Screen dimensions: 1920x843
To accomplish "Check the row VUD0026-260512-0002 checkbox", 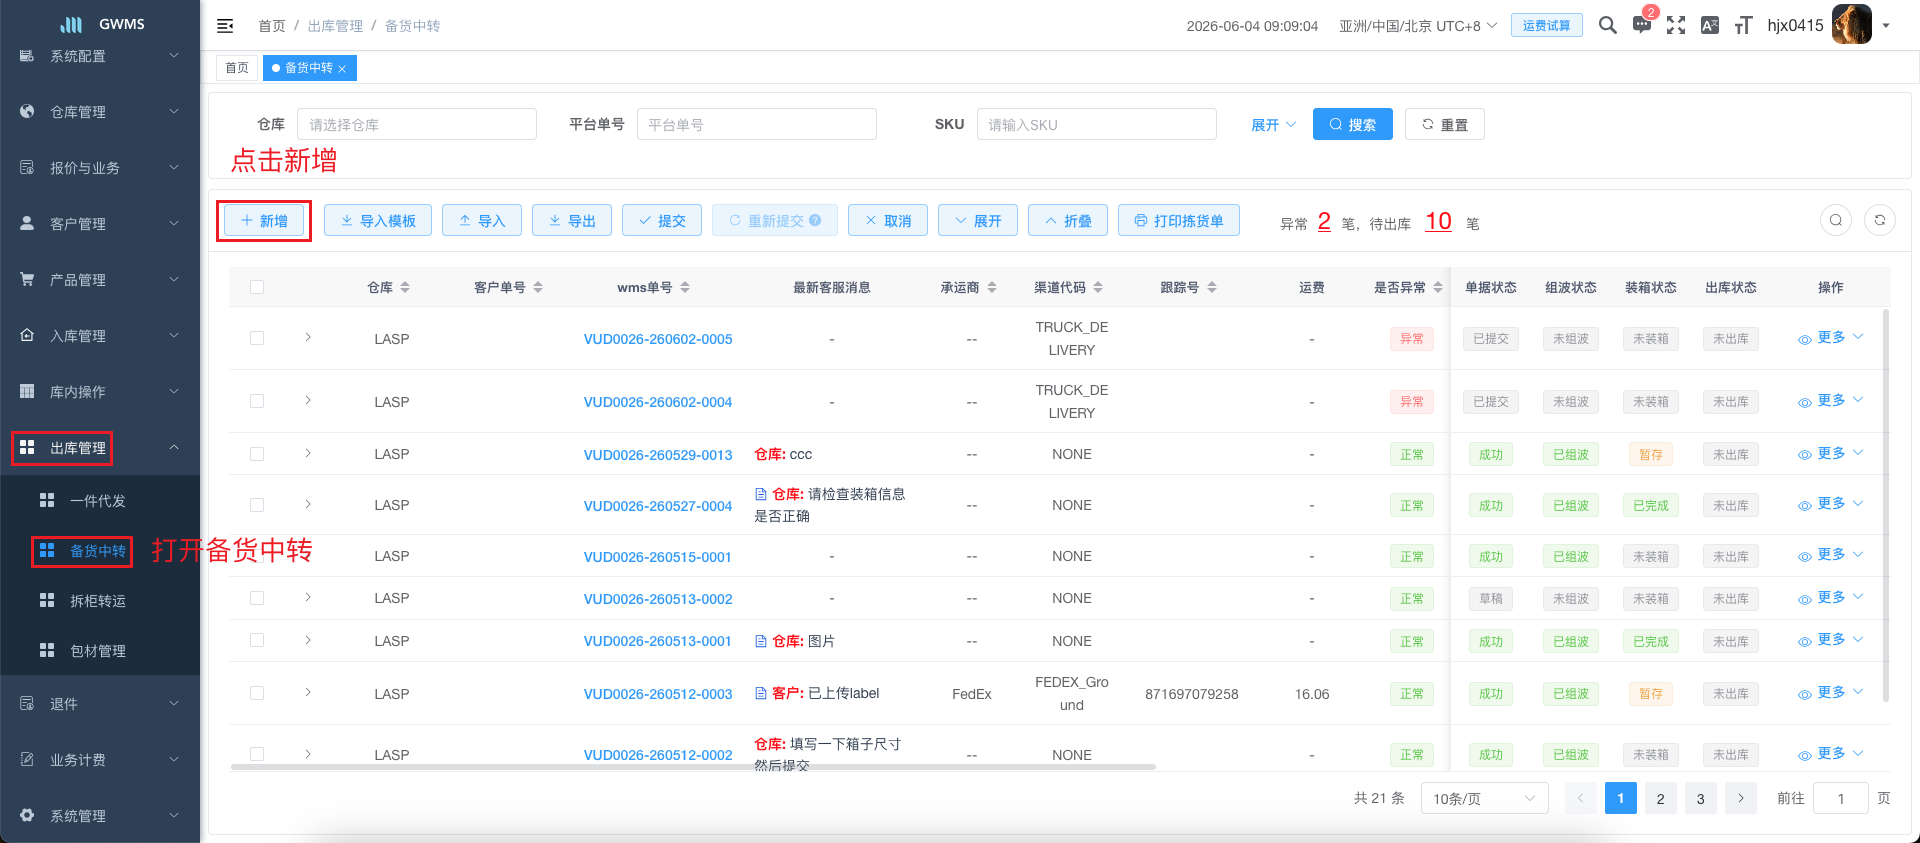I will (257, 754).
